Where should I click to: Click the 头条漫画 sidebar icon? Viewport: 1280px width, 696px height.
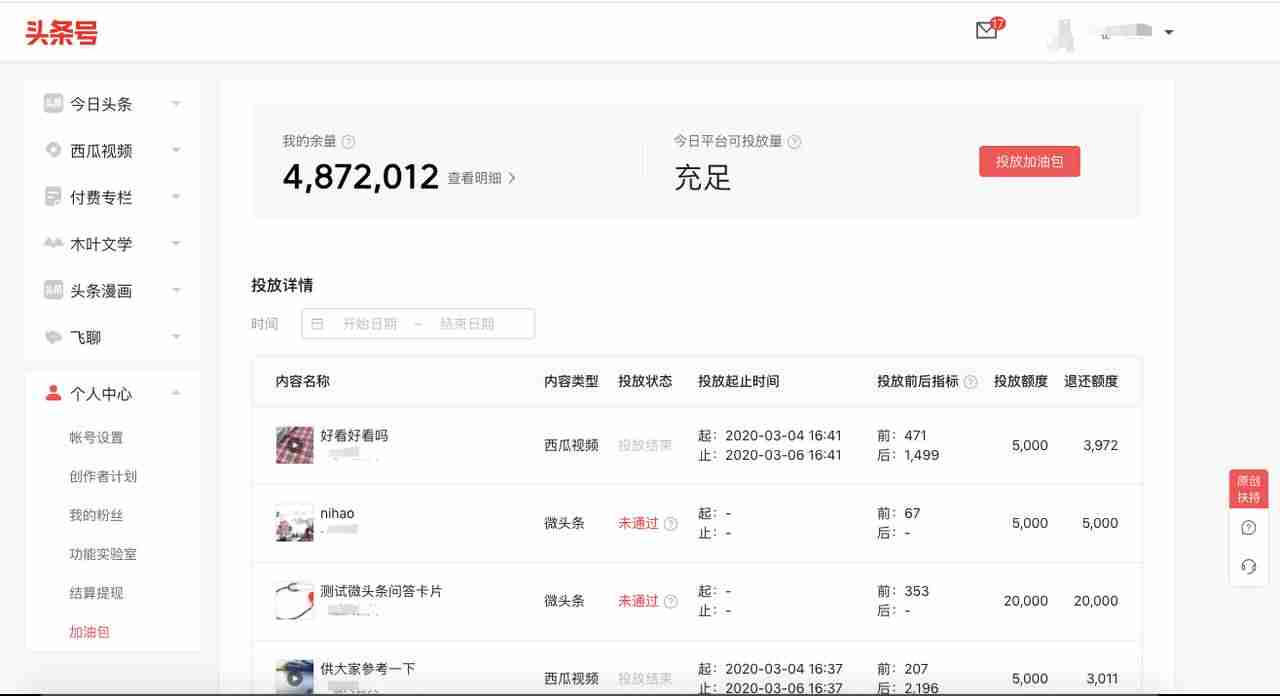pos(53,290)
